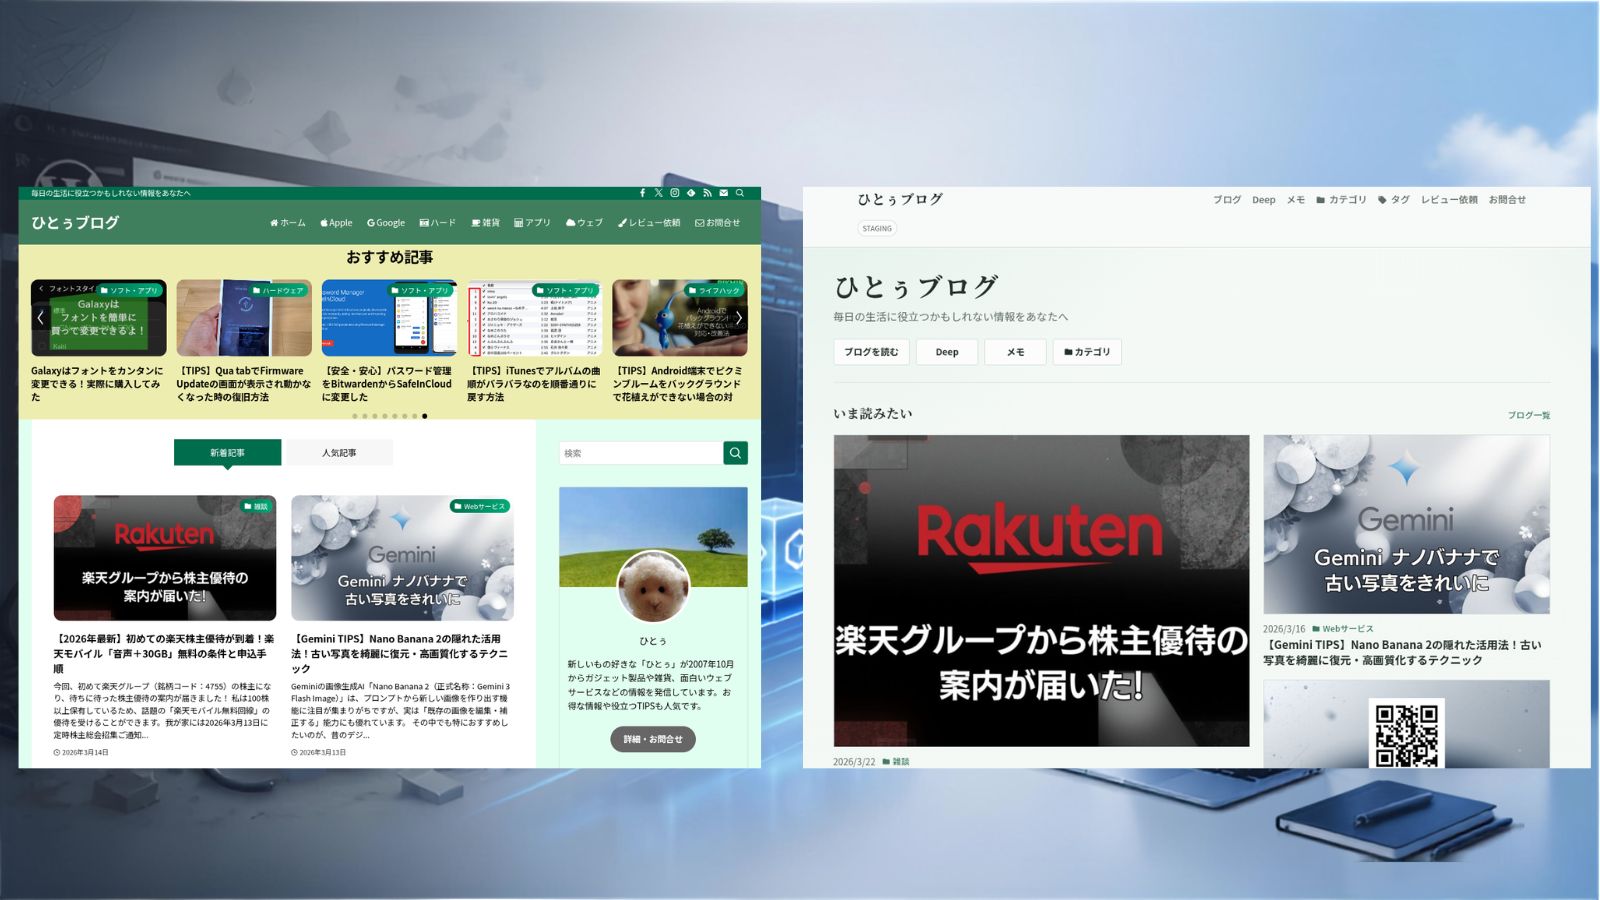Open Galaxy font carousel card thumbnail
Viewport: 1600px width, 900px height.
click(98, 318)
